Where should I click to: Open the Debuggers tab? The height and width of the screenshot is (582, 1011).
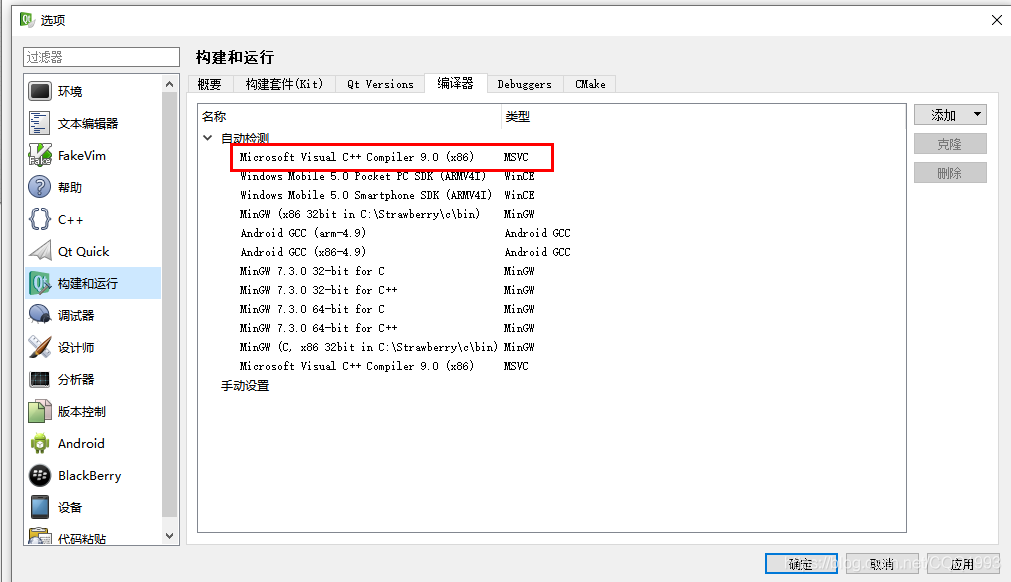pyautogui.click(x=525, y=84)
